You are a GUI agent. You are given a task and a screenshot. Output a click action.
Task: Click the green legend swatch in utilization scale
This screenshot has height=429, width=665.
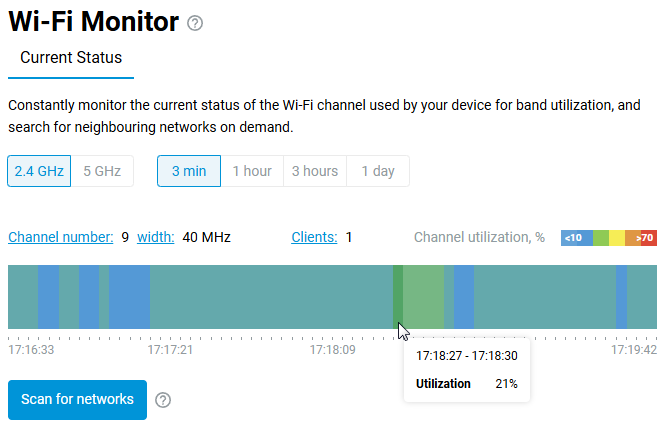pos(601,238)
